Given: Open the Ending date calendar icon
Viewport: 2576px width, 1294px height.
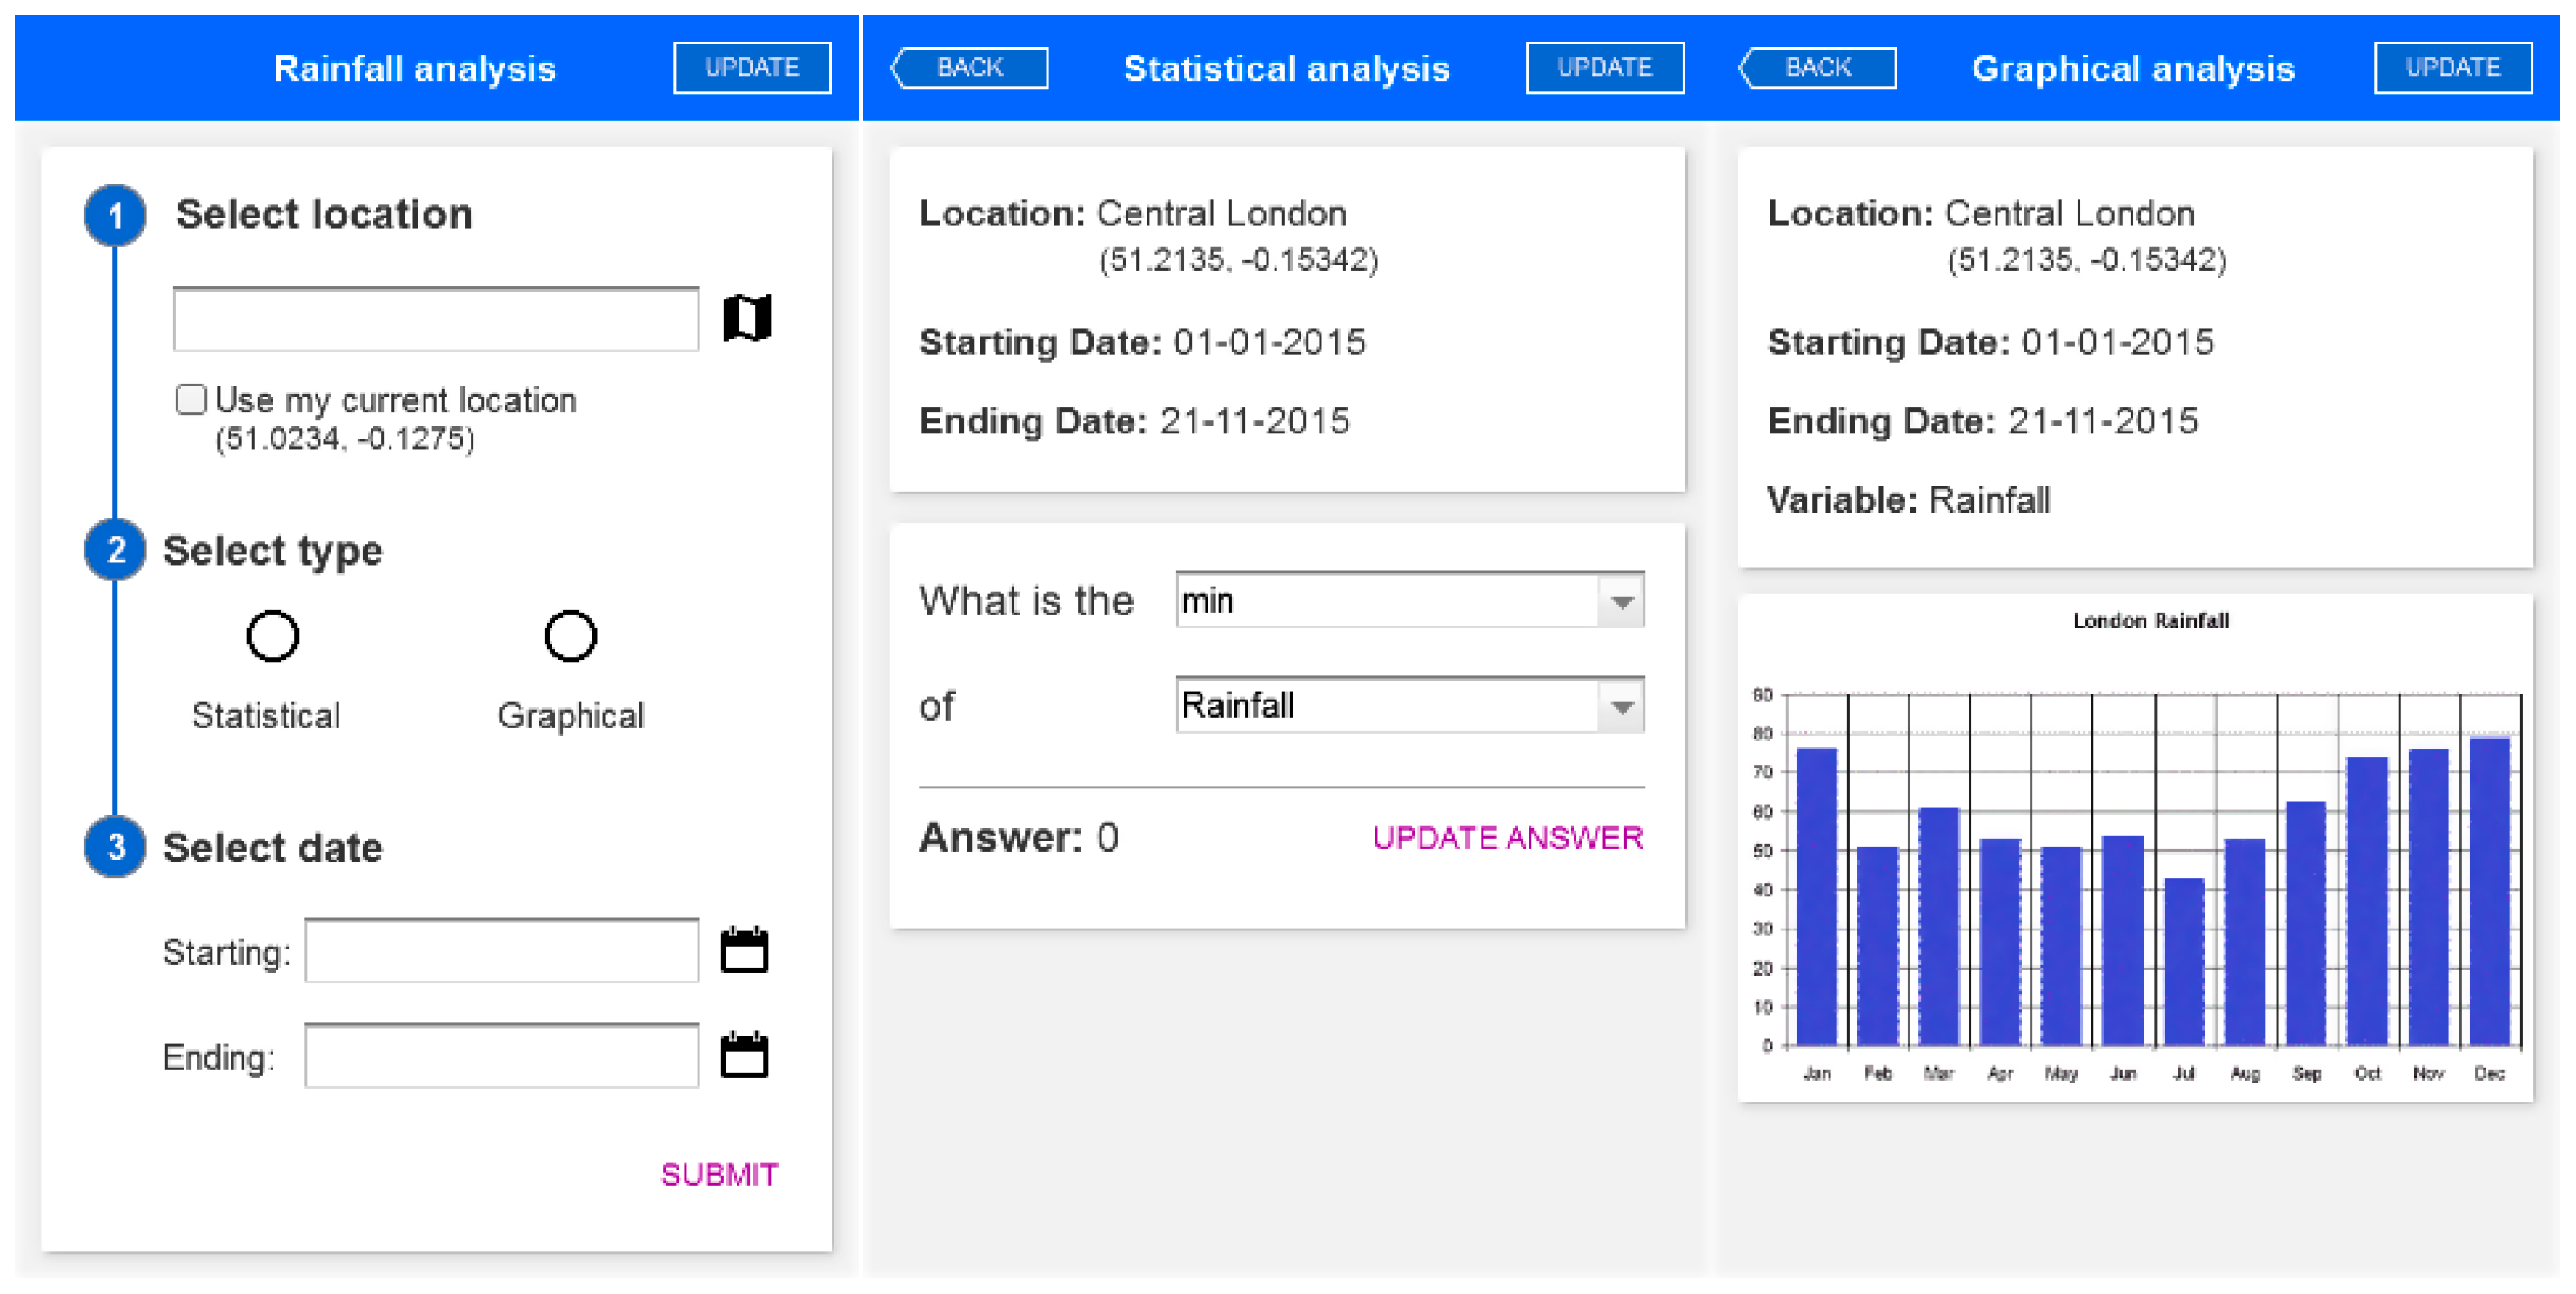Looking at the screenshot, I should 744,1055.
